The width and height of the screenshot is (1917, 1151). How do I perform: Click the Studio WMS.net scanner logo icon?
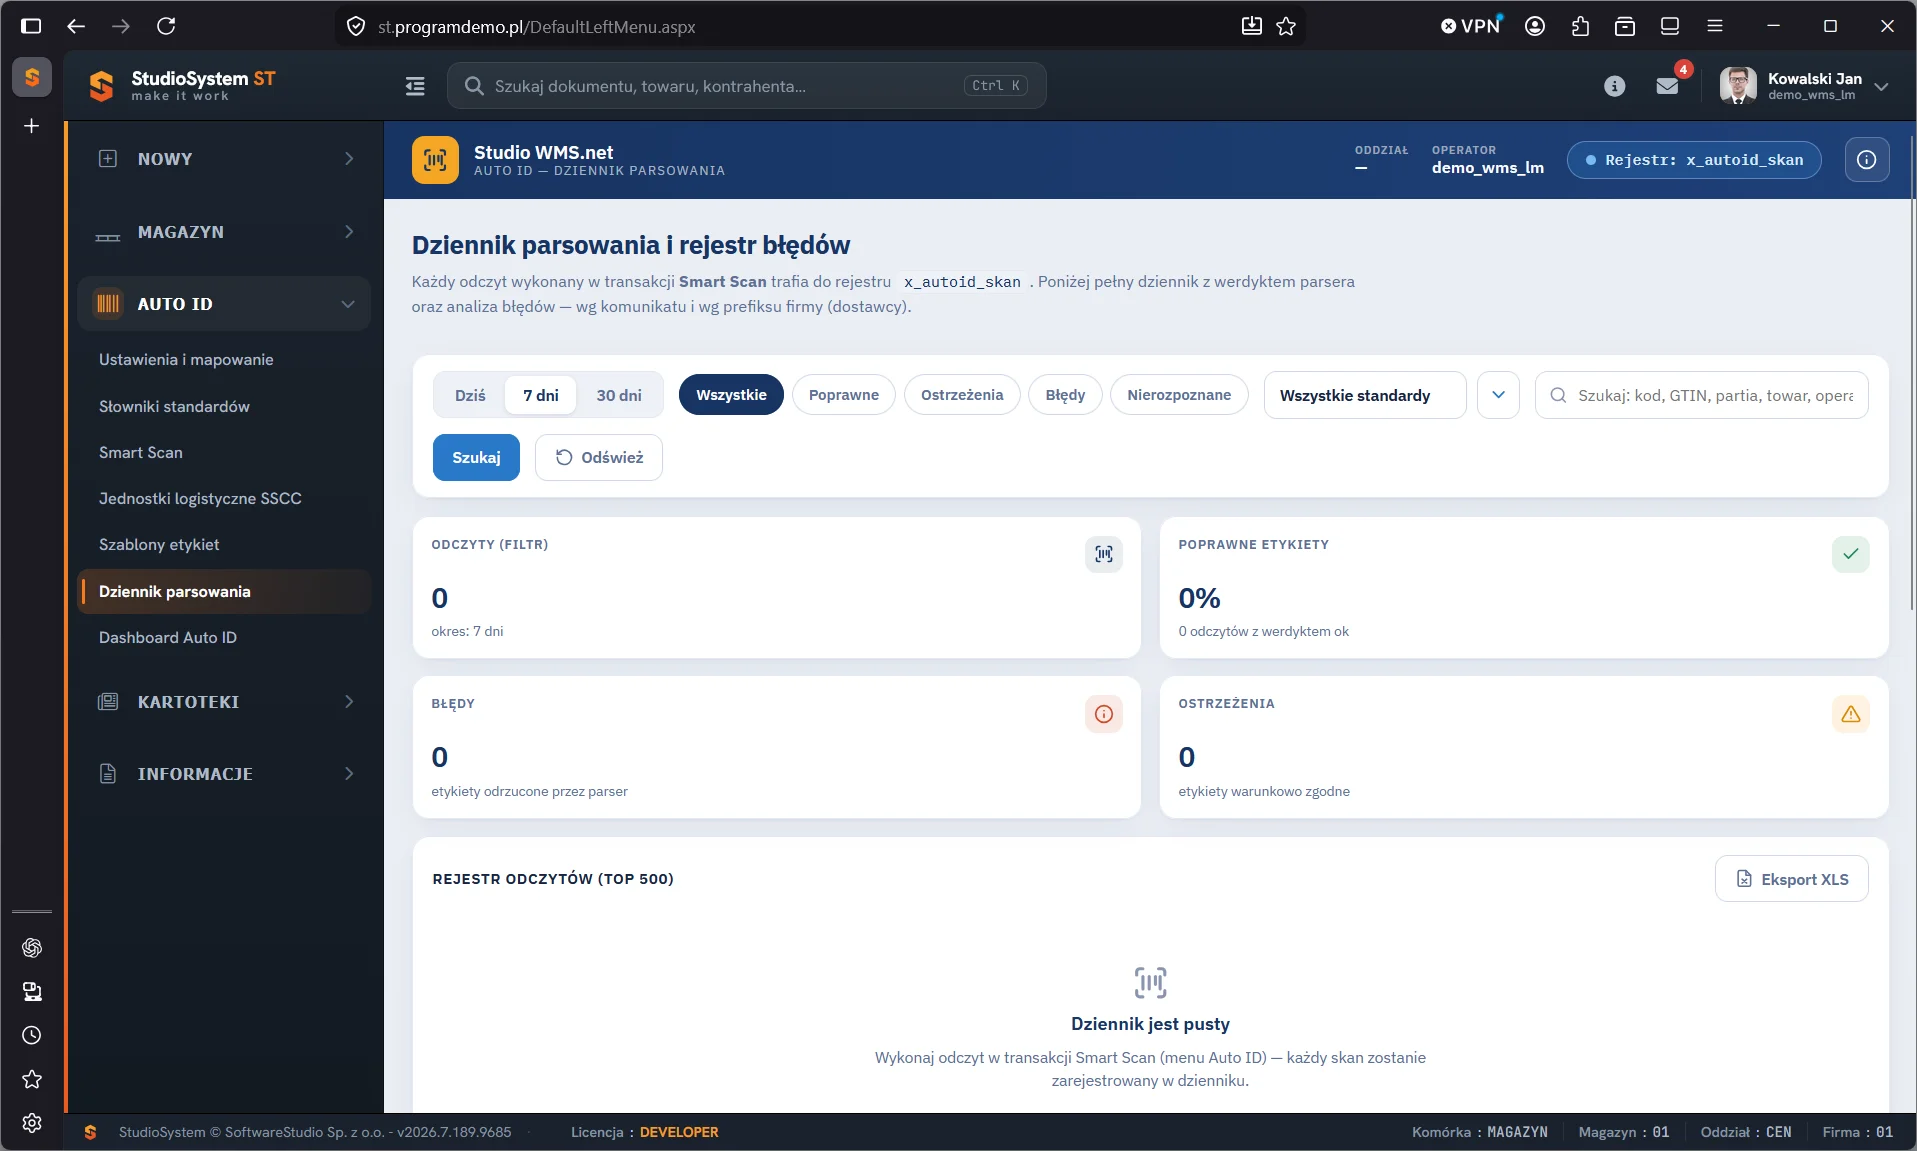click(435, 160)
